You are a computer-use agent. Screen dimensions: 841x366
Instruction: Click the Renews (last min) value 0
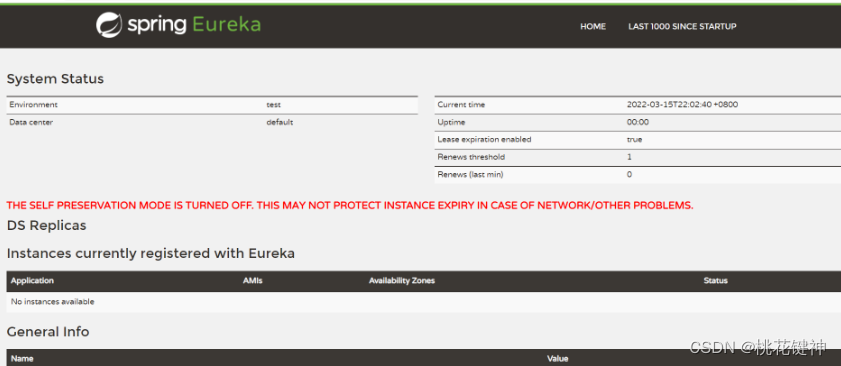pyautogui.click(x=629, y=174)
